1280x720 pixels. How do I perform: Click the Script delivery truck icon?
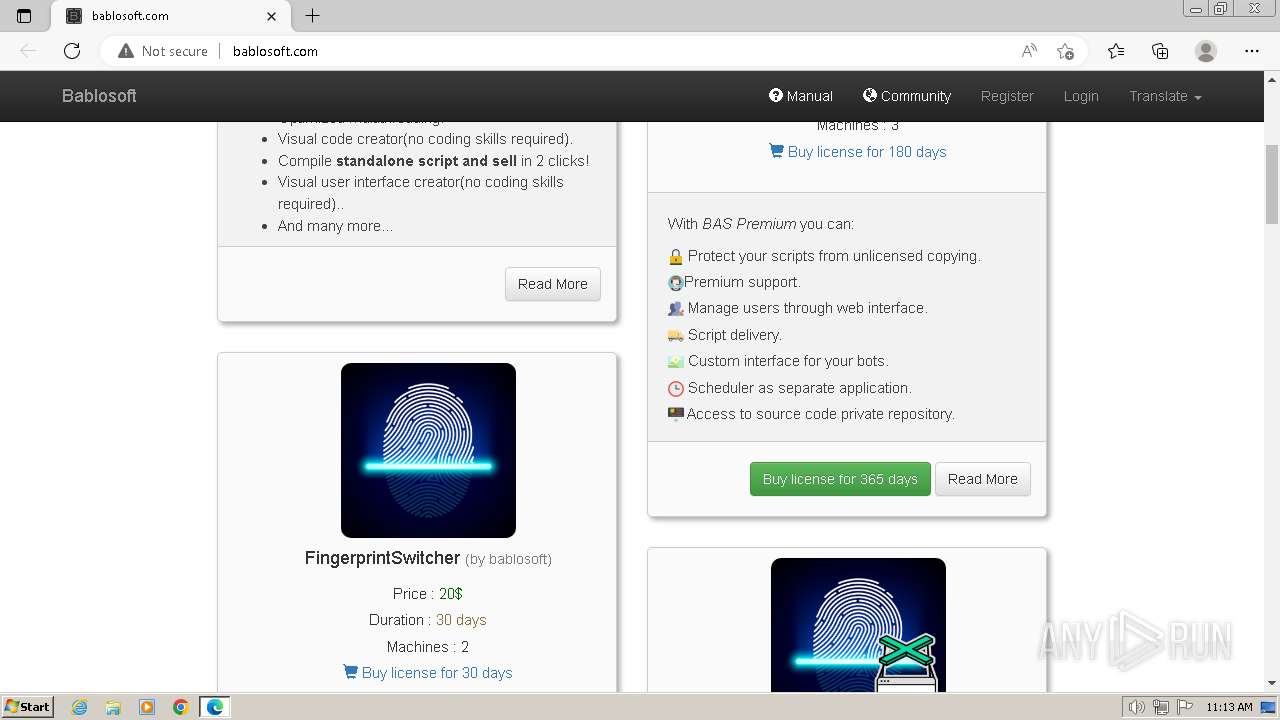tap(676, 336)
